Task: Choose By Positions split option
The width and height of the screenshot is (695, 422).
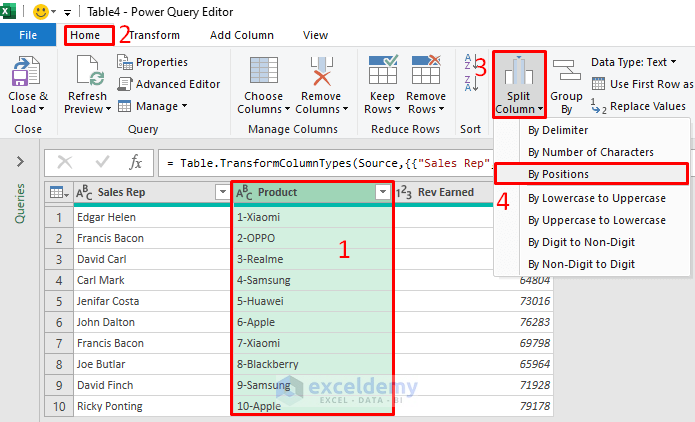Action: coord(592,174)
